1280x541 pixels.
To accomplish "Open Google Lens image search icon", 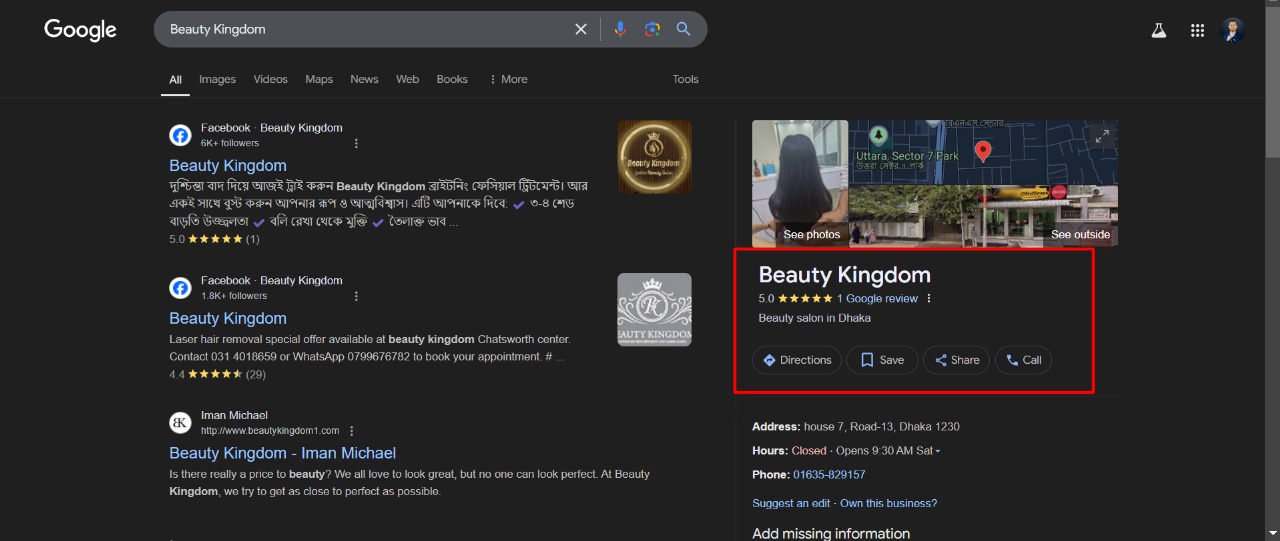I will tap(652, 29).
